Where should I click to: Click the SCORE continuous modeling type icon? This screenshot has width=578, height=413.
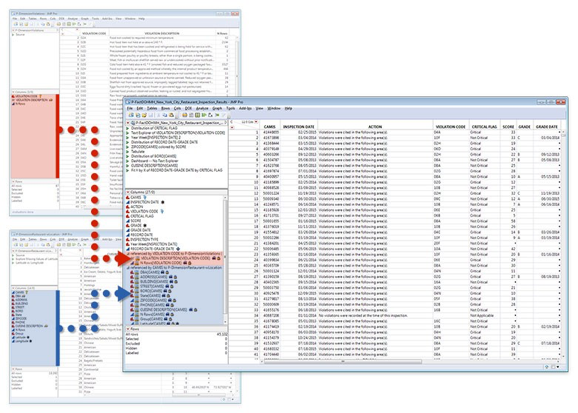[x=128, y=221]
